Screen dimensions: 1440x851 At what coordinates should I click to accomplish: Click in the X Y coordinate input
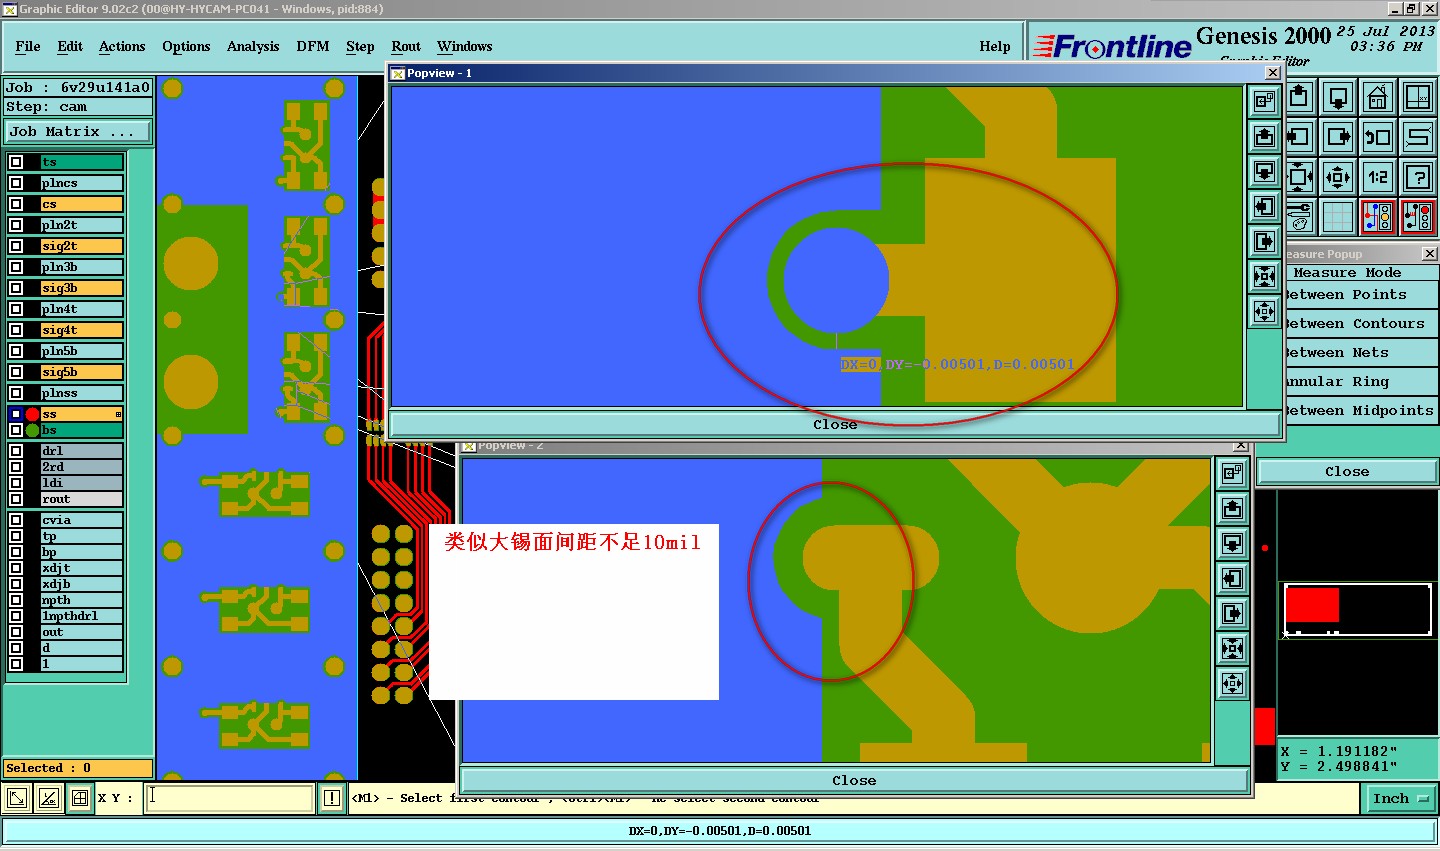point(230,798)
